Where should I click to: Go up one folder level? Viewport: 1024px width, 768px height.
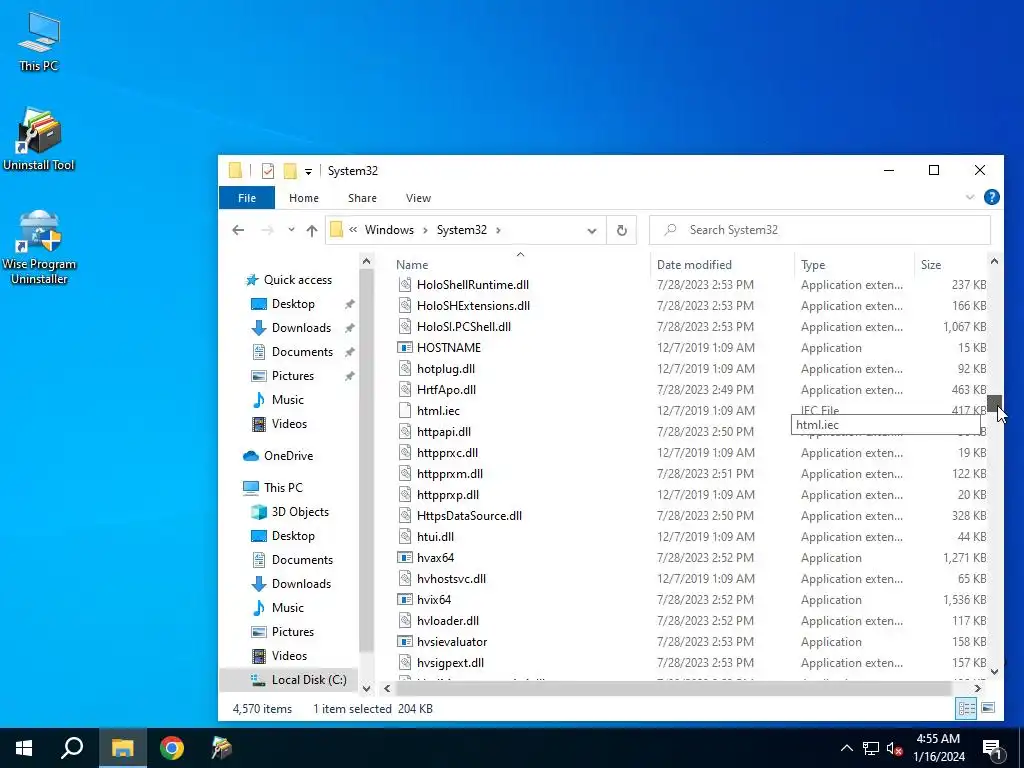(x=312, y=231)
